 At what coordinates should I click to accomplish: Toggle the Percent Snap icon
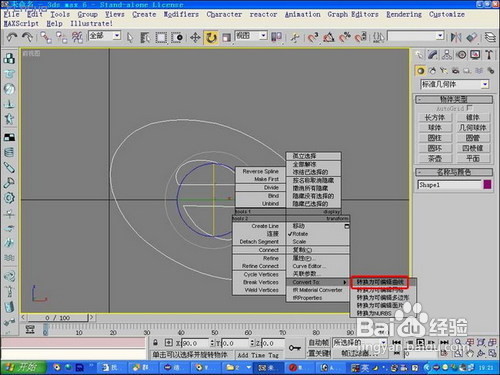(345, 37)
